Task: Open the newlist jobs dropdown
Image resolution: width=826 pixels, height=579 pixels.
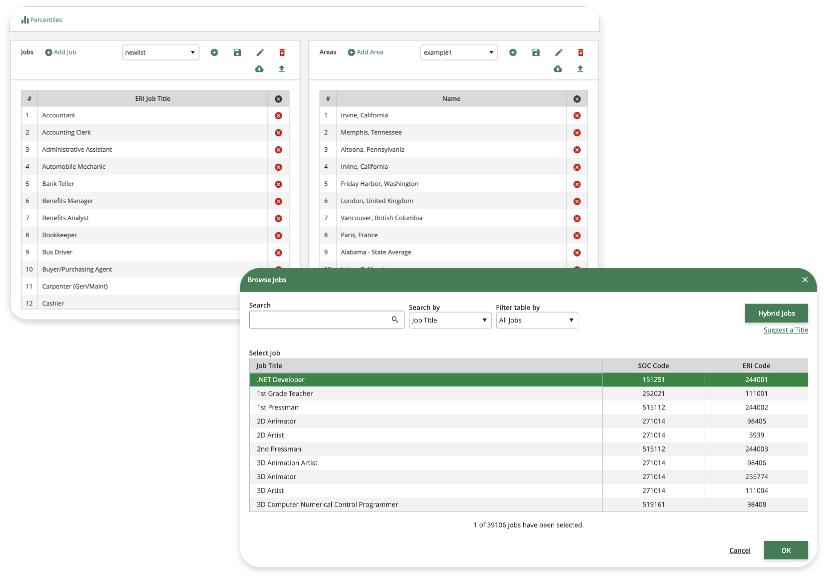Action: (x=161, y=52)
